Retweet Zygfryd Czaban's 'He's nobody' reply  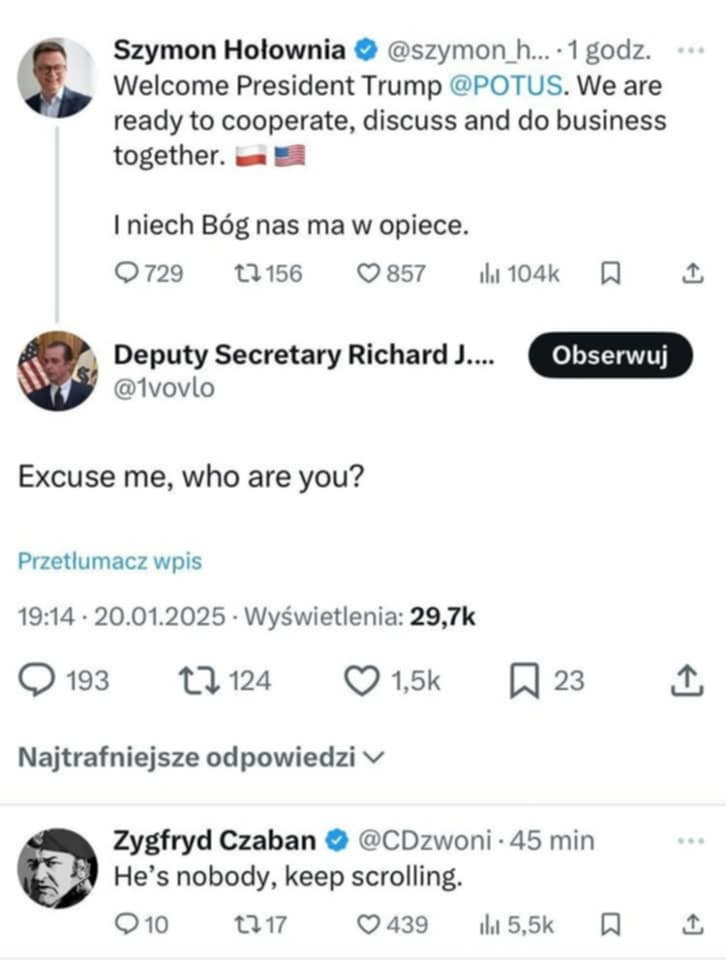249,925
